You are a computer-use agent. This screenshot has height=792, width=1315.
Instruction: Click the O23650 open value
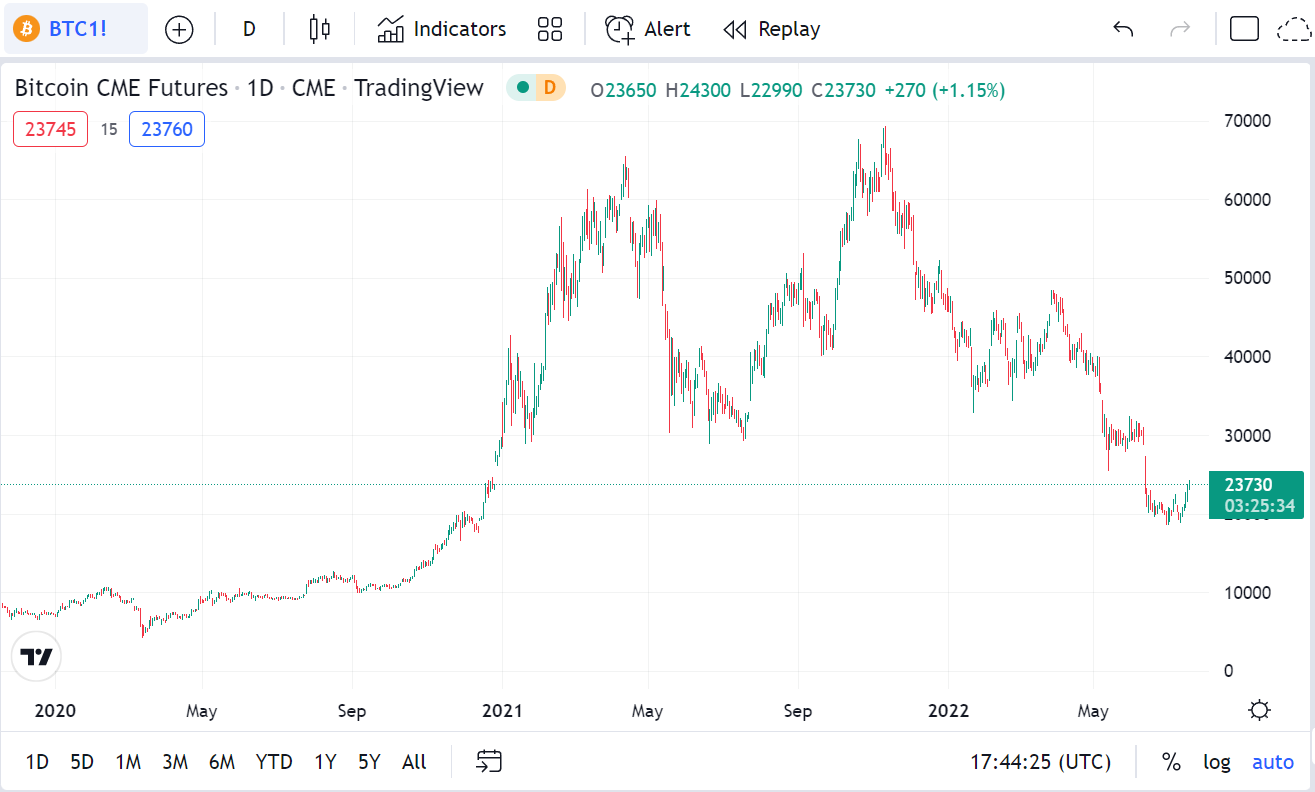[623, 90]
